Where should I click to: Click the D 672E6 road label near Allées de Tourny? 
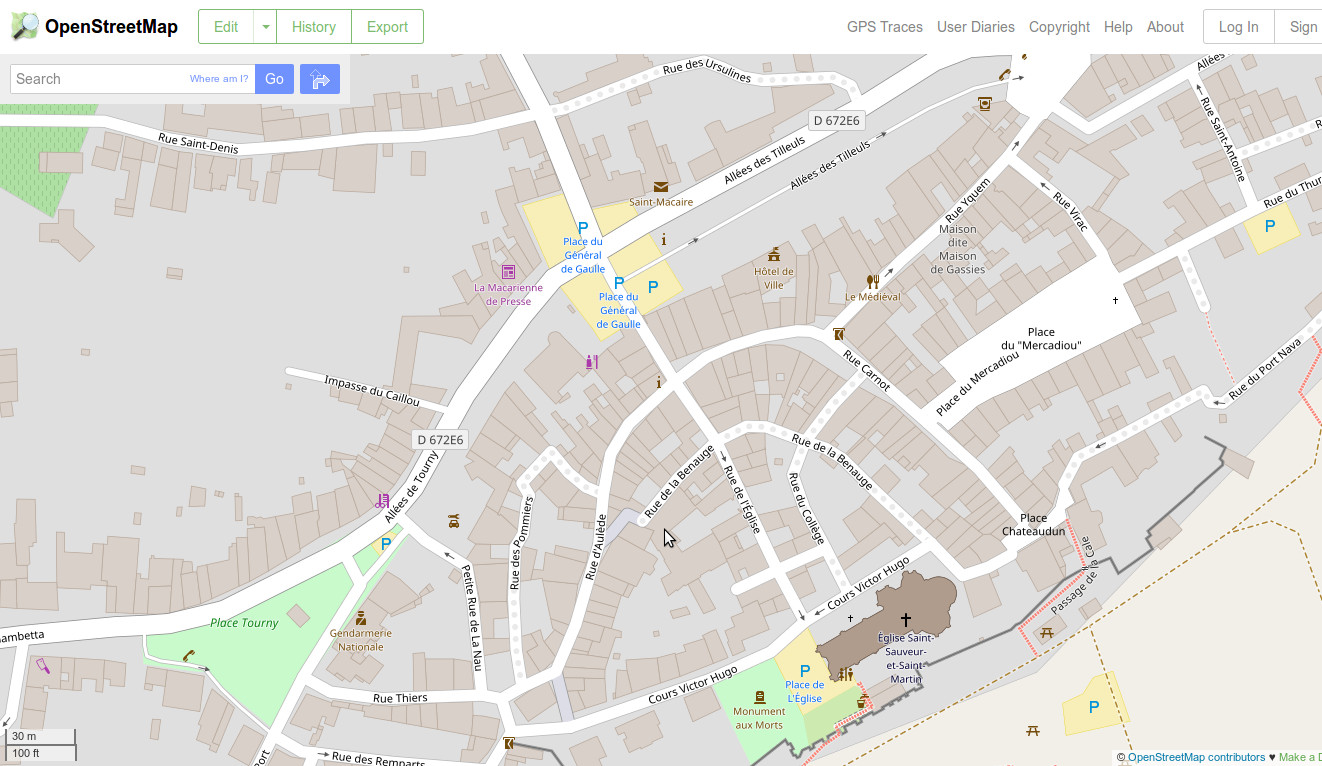(440, 440)
